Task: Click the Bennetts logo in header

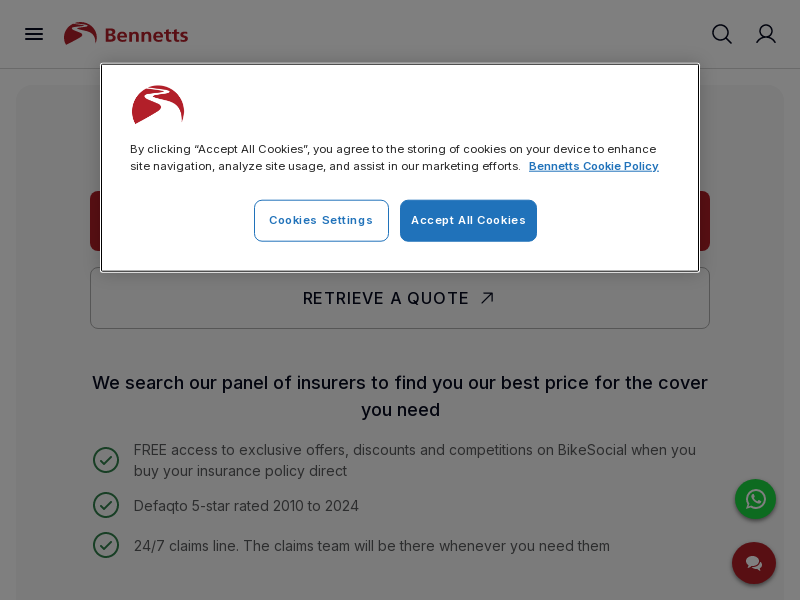Action: click(x=126, y=34)
